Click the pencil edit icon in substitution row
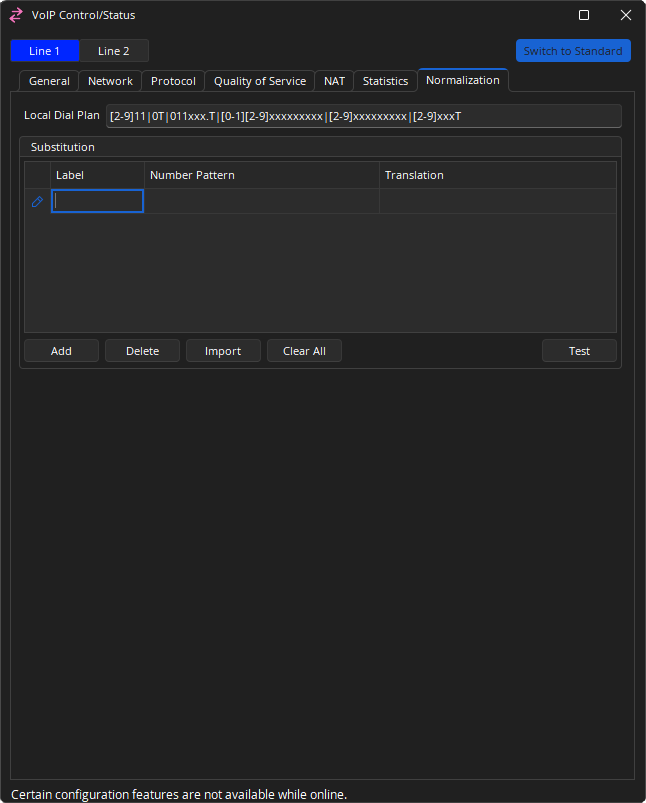Image resolution: width=646 pixels, height=803 pixels. pos(37,201)
